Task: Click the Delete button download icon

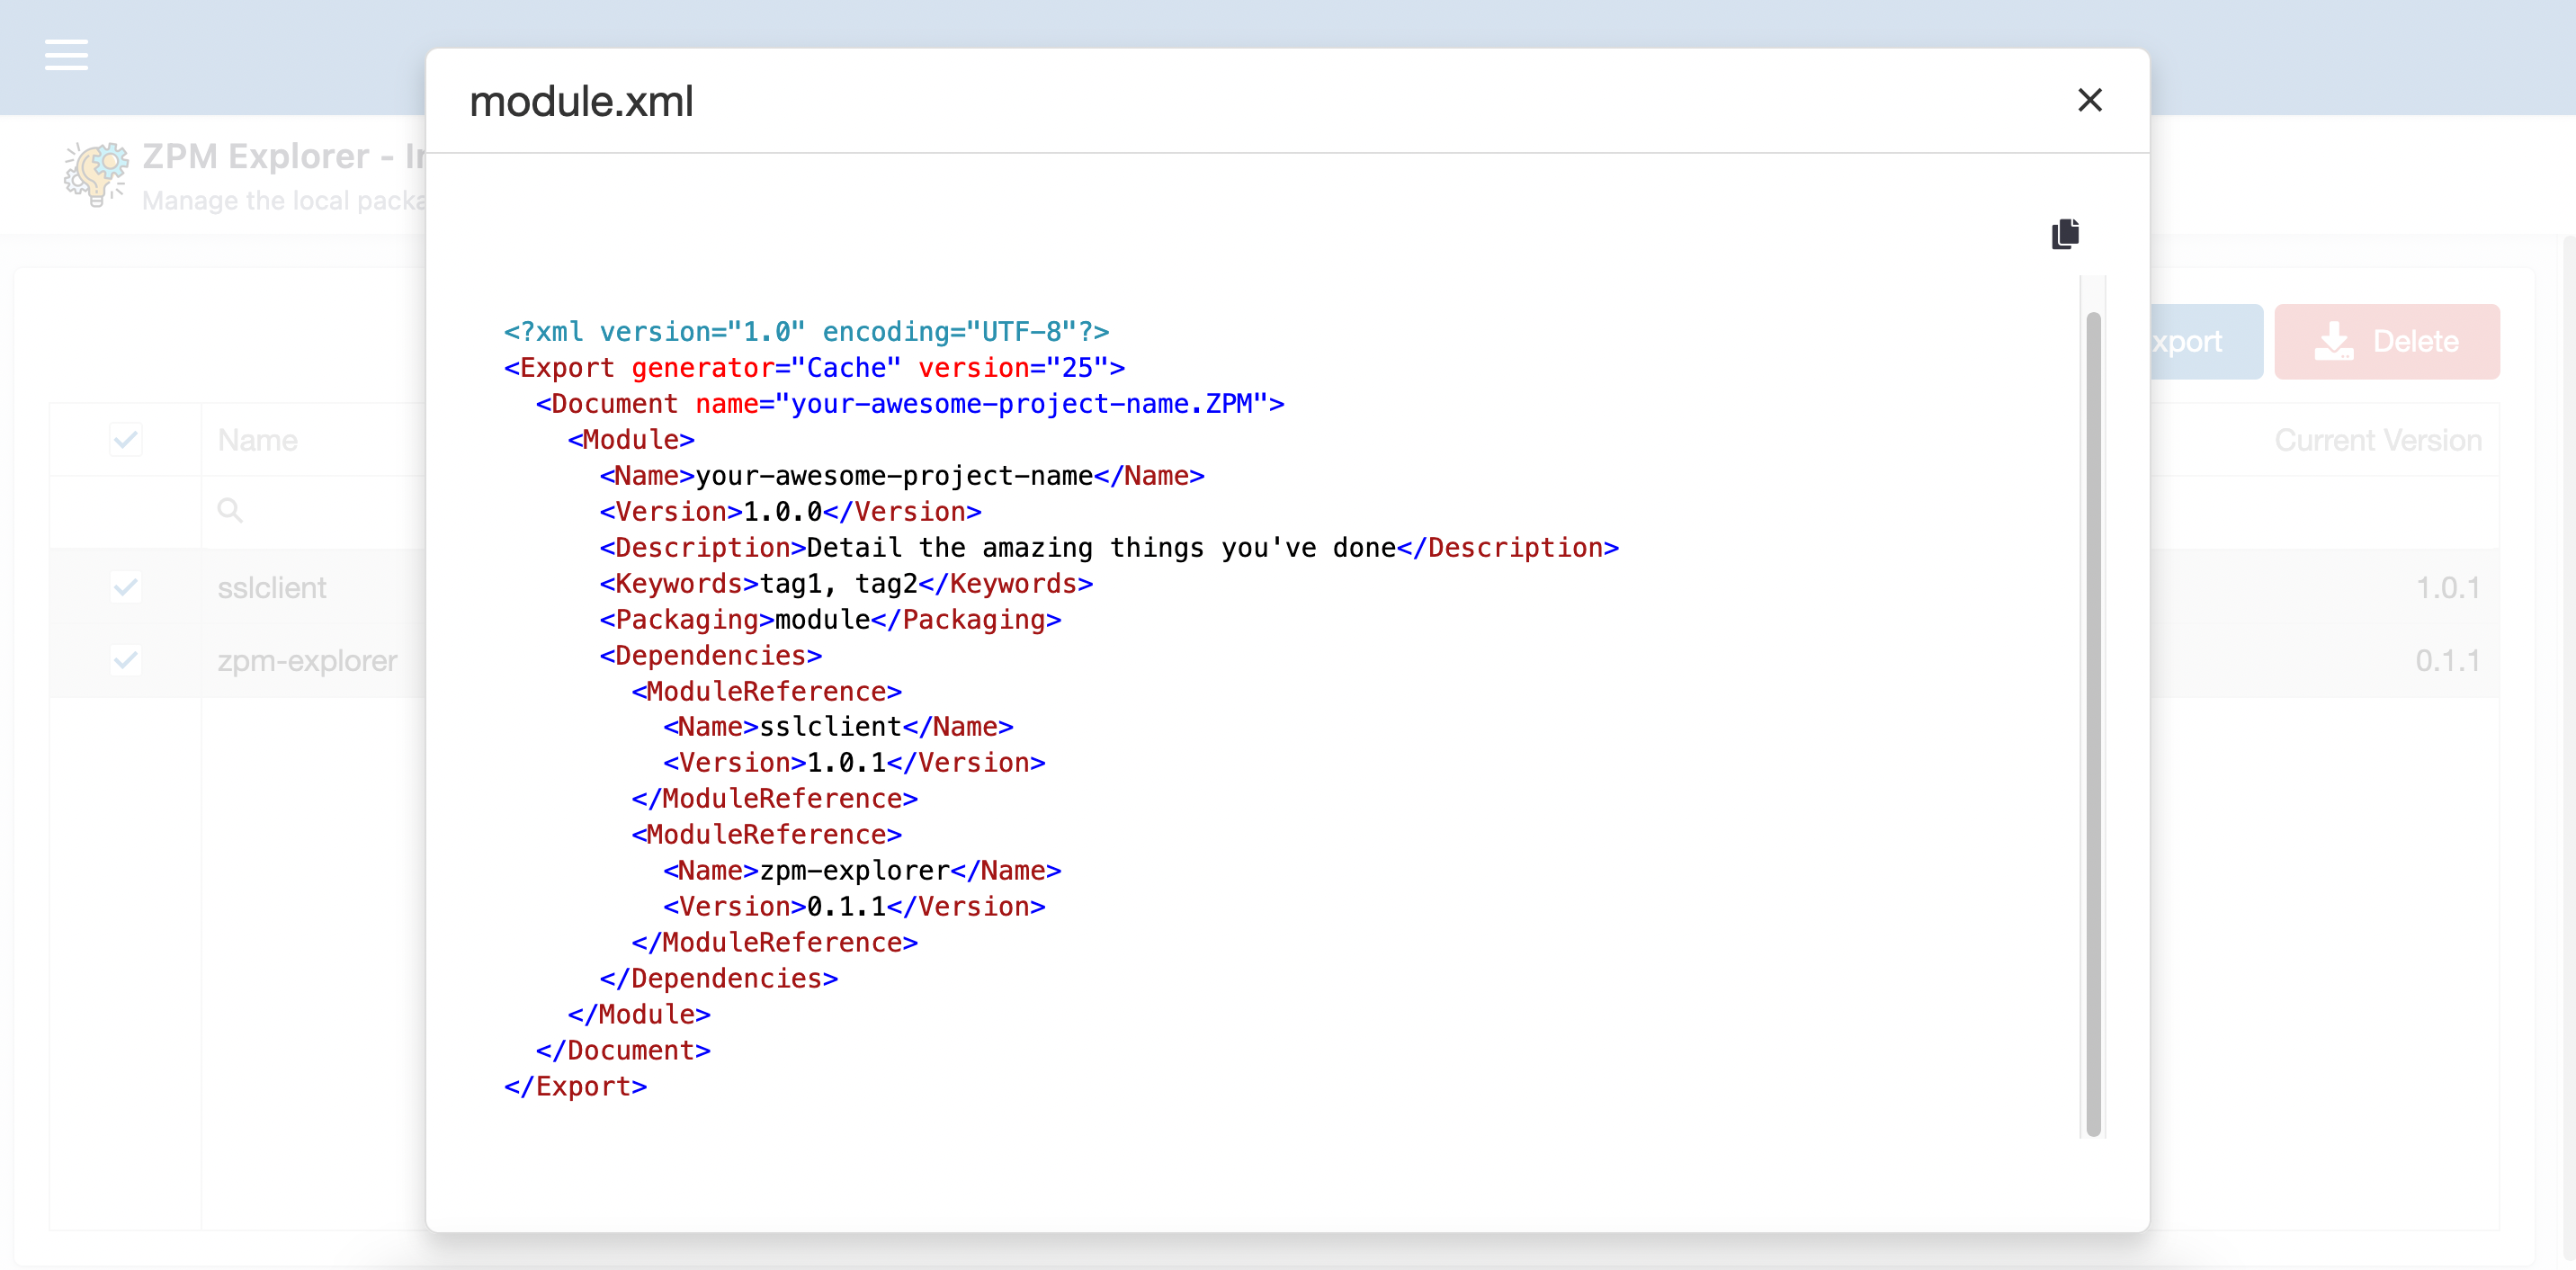Action: coord(2333,341)
